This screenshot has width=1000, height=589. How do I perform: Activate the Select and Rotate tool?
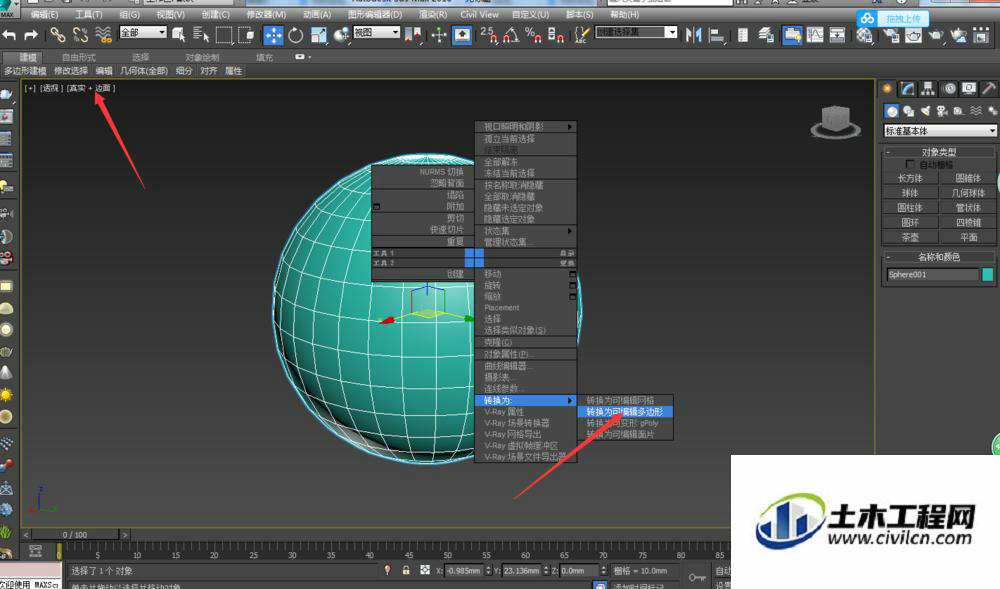(x=295, y=35)
